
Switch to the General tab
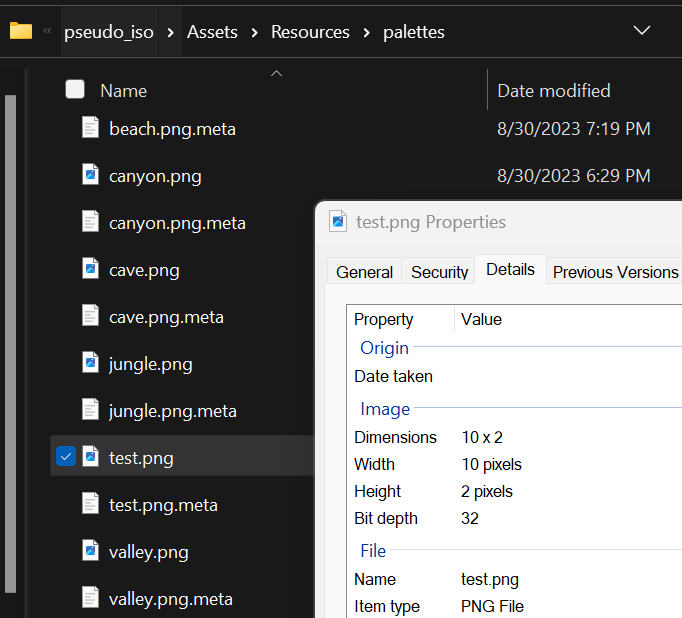coord(364,272)
